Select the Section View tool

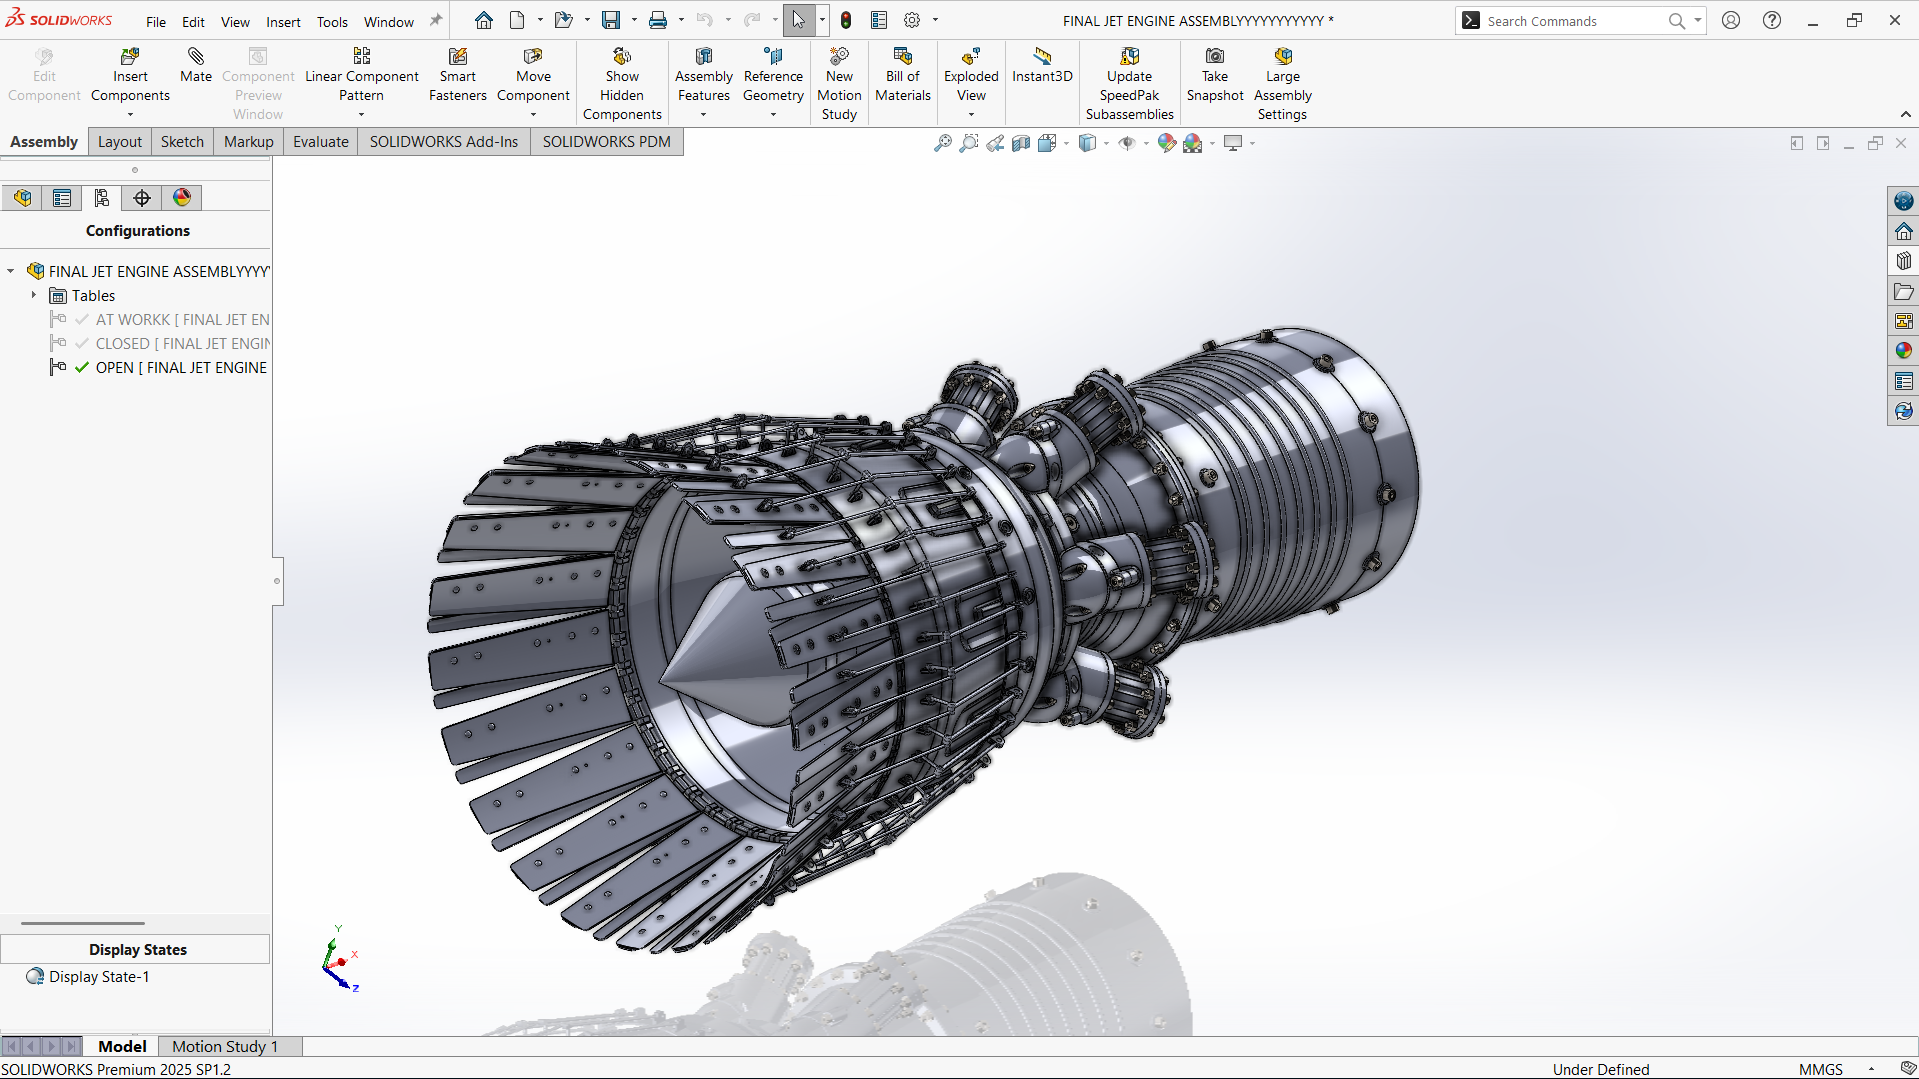(1021, 143)
